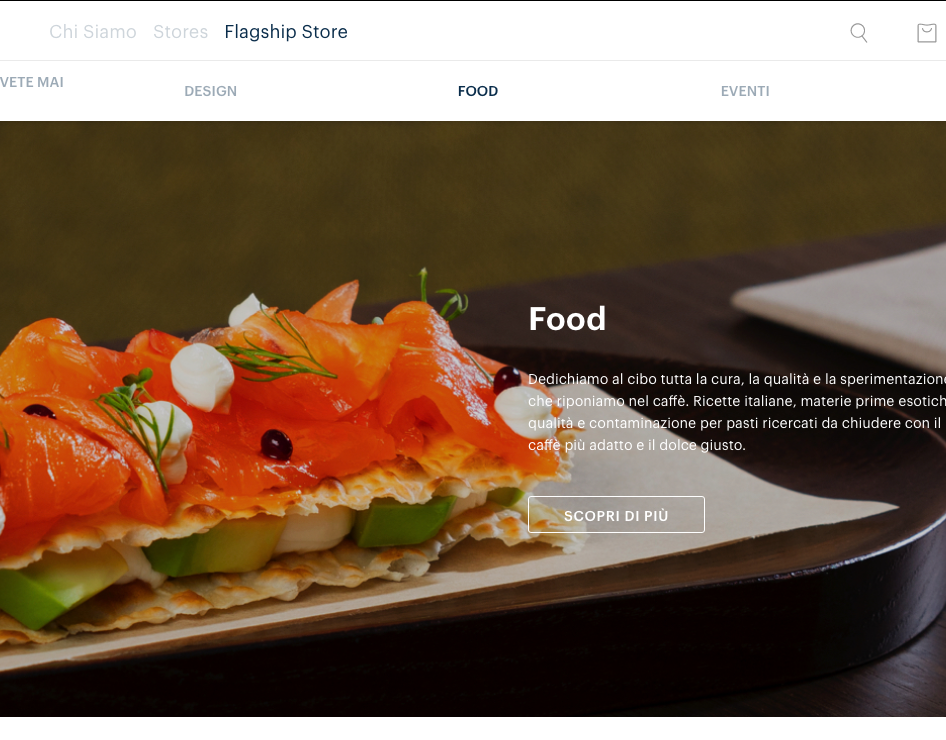The height and width of the screenshot is (740, 946).
Task: Go to the Chi Siamo page
Action: tap(93, 31)
